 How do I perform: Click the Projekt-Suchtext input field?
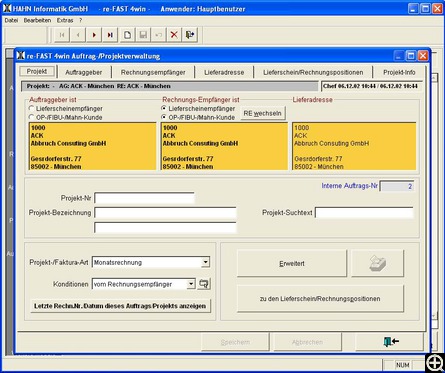364,213
